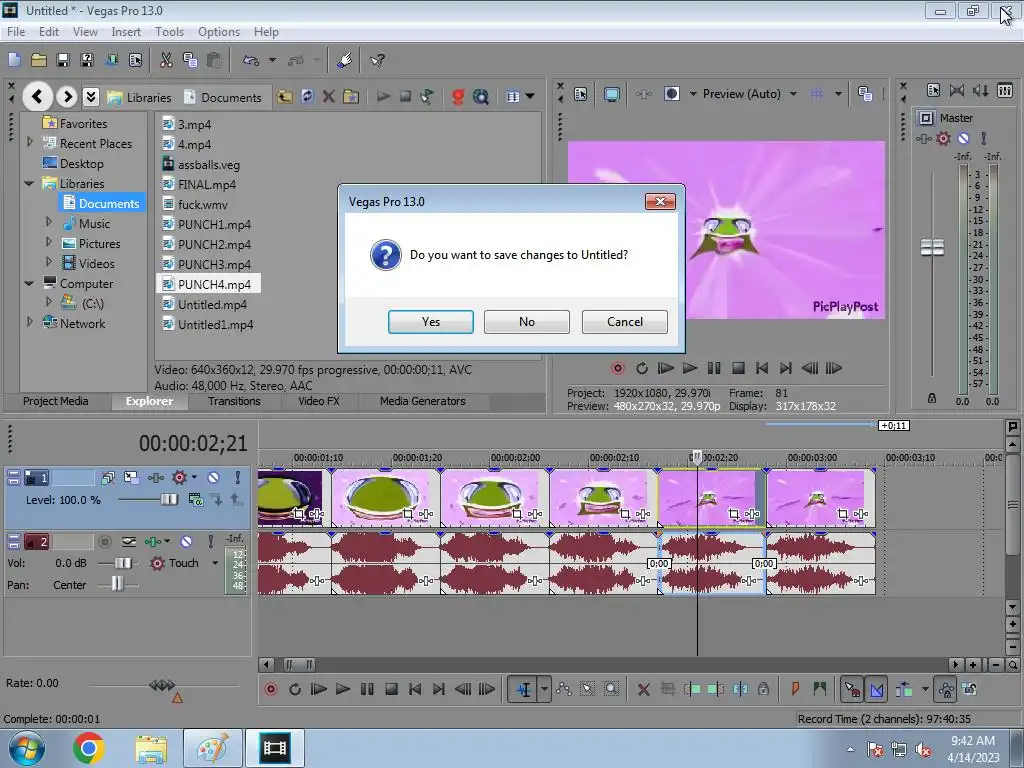
Task: Go back in the Explorer panel
Action: [x=37, y=97]
